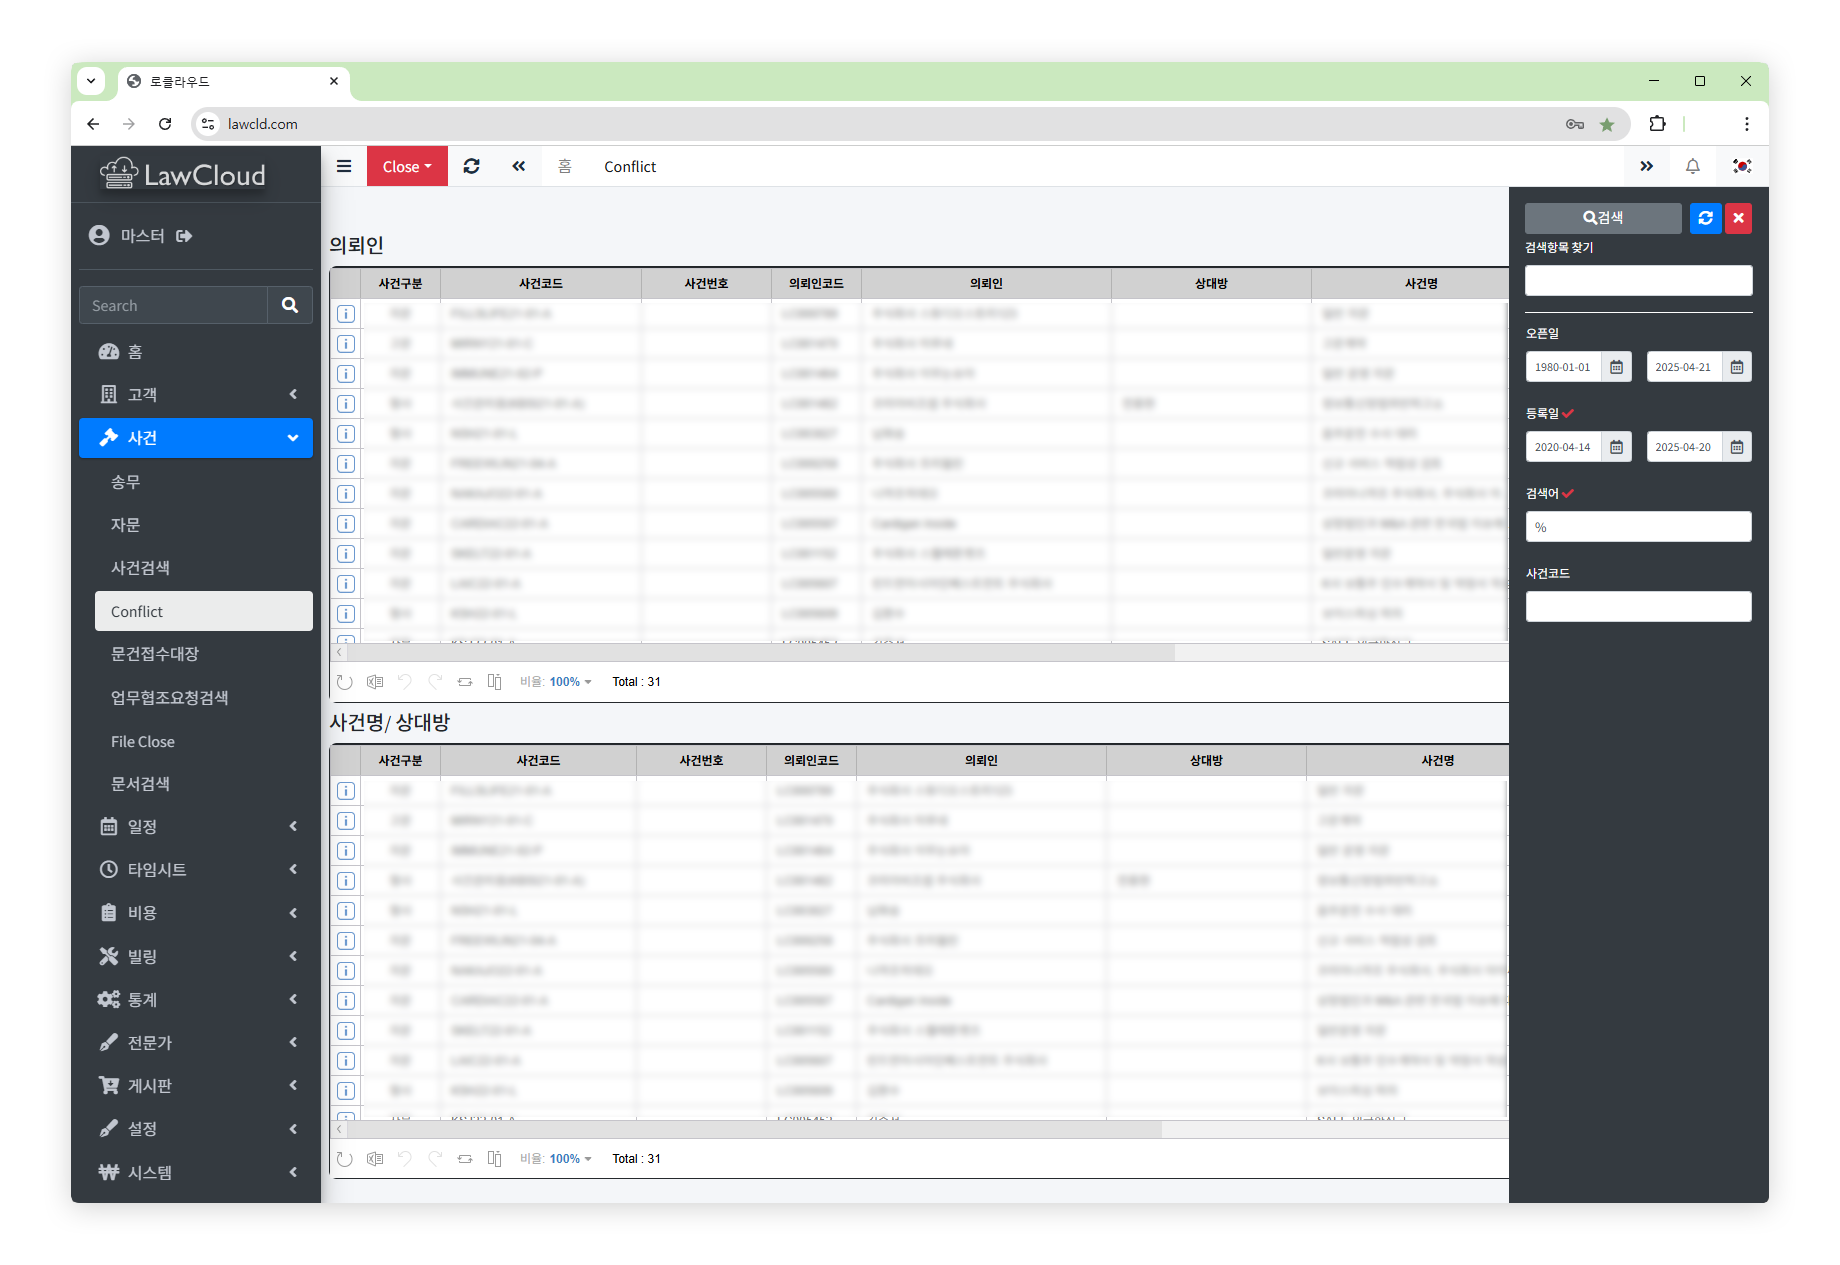Open the 100% ratio dropdown in upper grid
The height and width of the screenshot is (1265, 1840).
[x=570, y=682]
